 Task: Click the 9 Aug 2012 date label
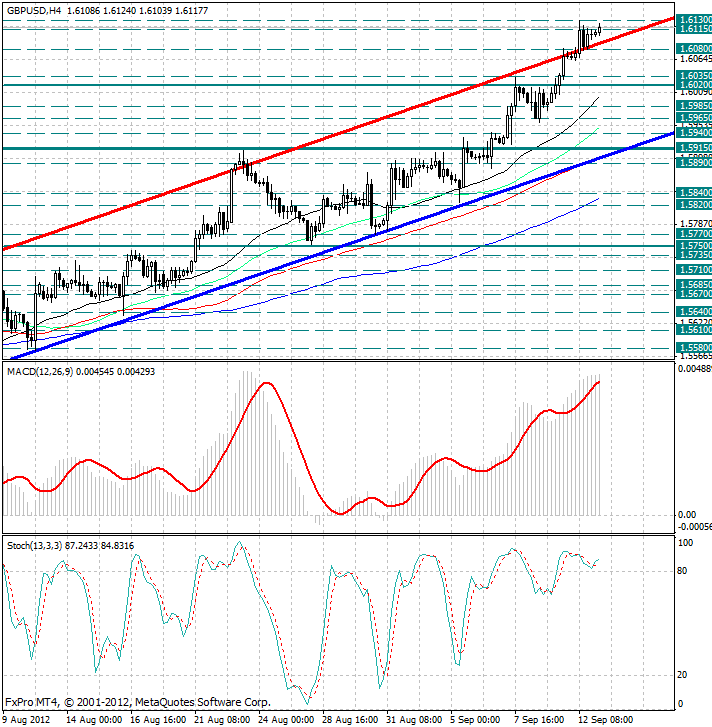(x=26, y=720)
